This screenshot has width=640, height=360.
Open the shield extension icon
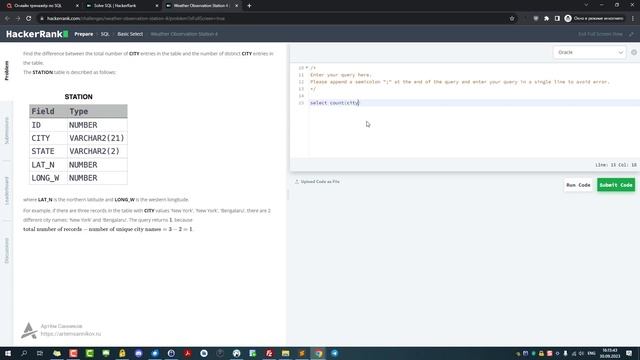[x=536, y=18]
